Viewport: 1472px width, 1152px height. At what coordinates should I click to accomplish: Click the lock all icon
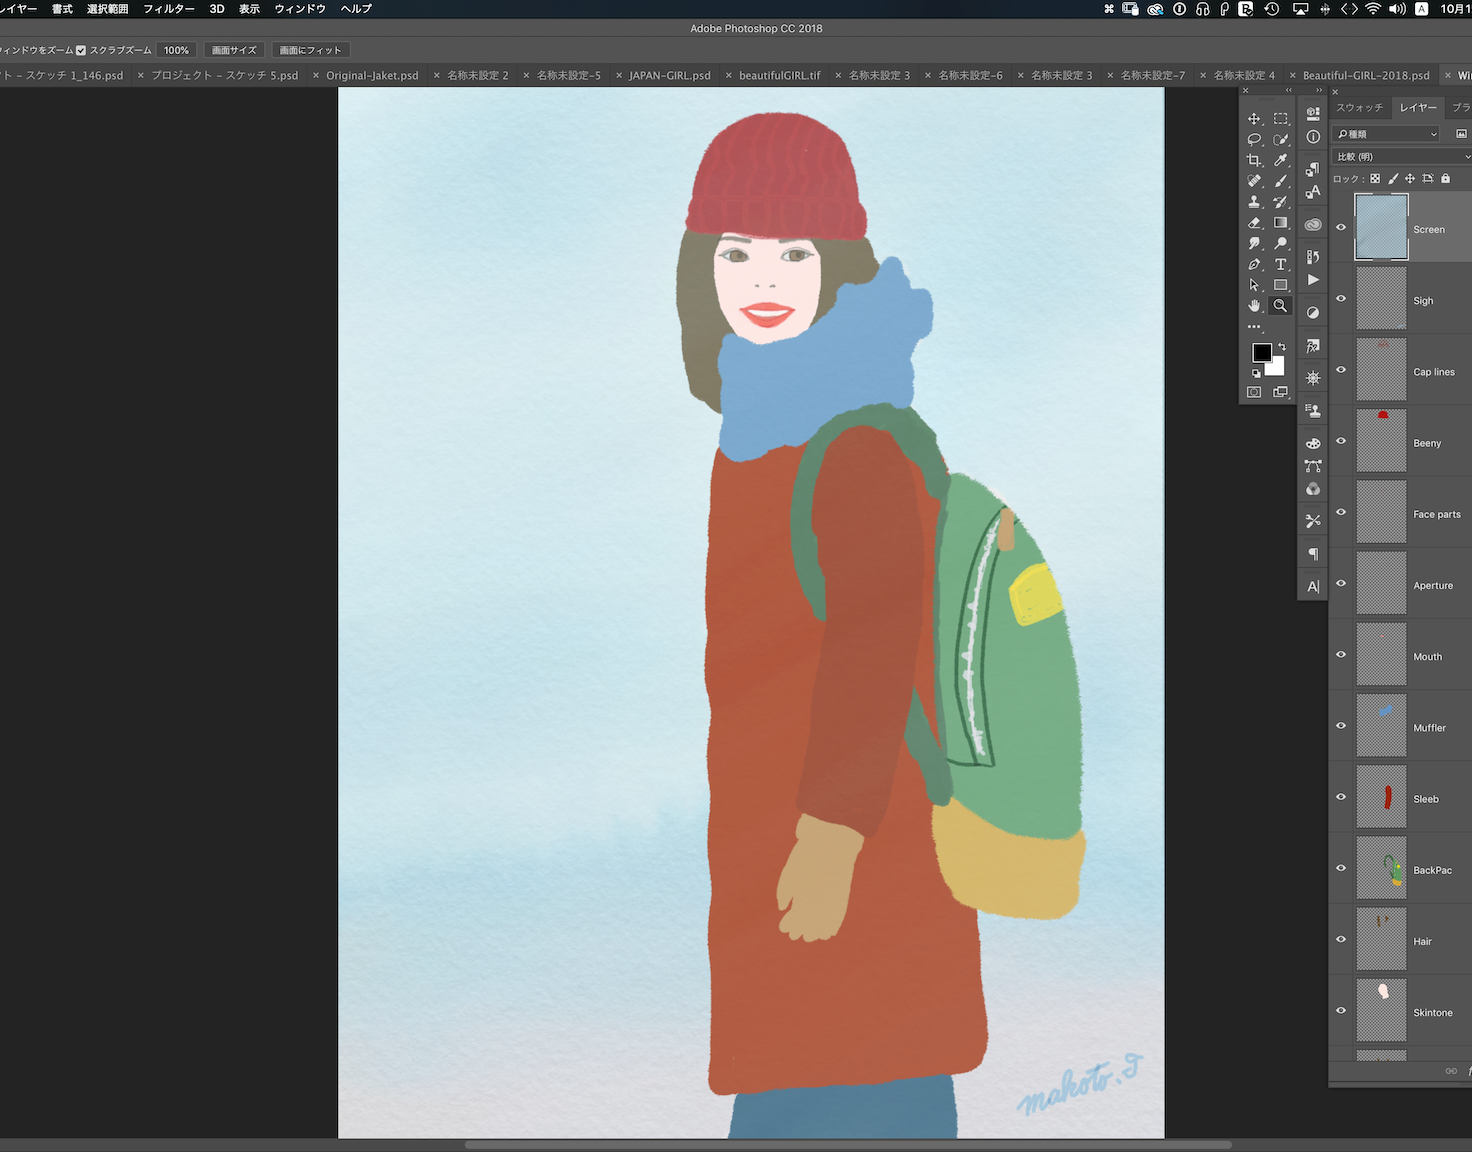click(x=1445, y=179)
